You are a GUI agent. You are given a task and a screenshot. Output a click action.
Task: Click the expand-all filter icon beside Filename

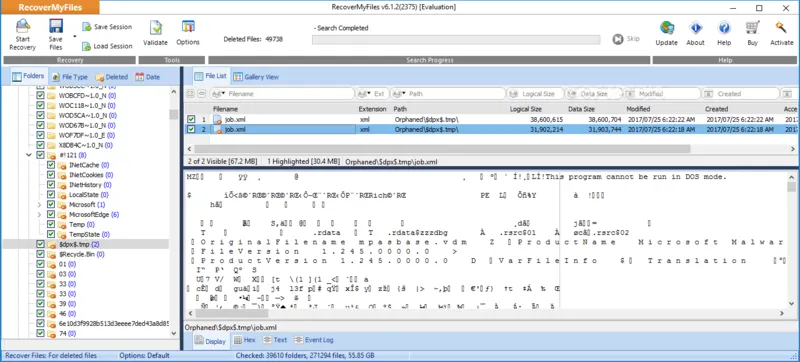[190, 94]
